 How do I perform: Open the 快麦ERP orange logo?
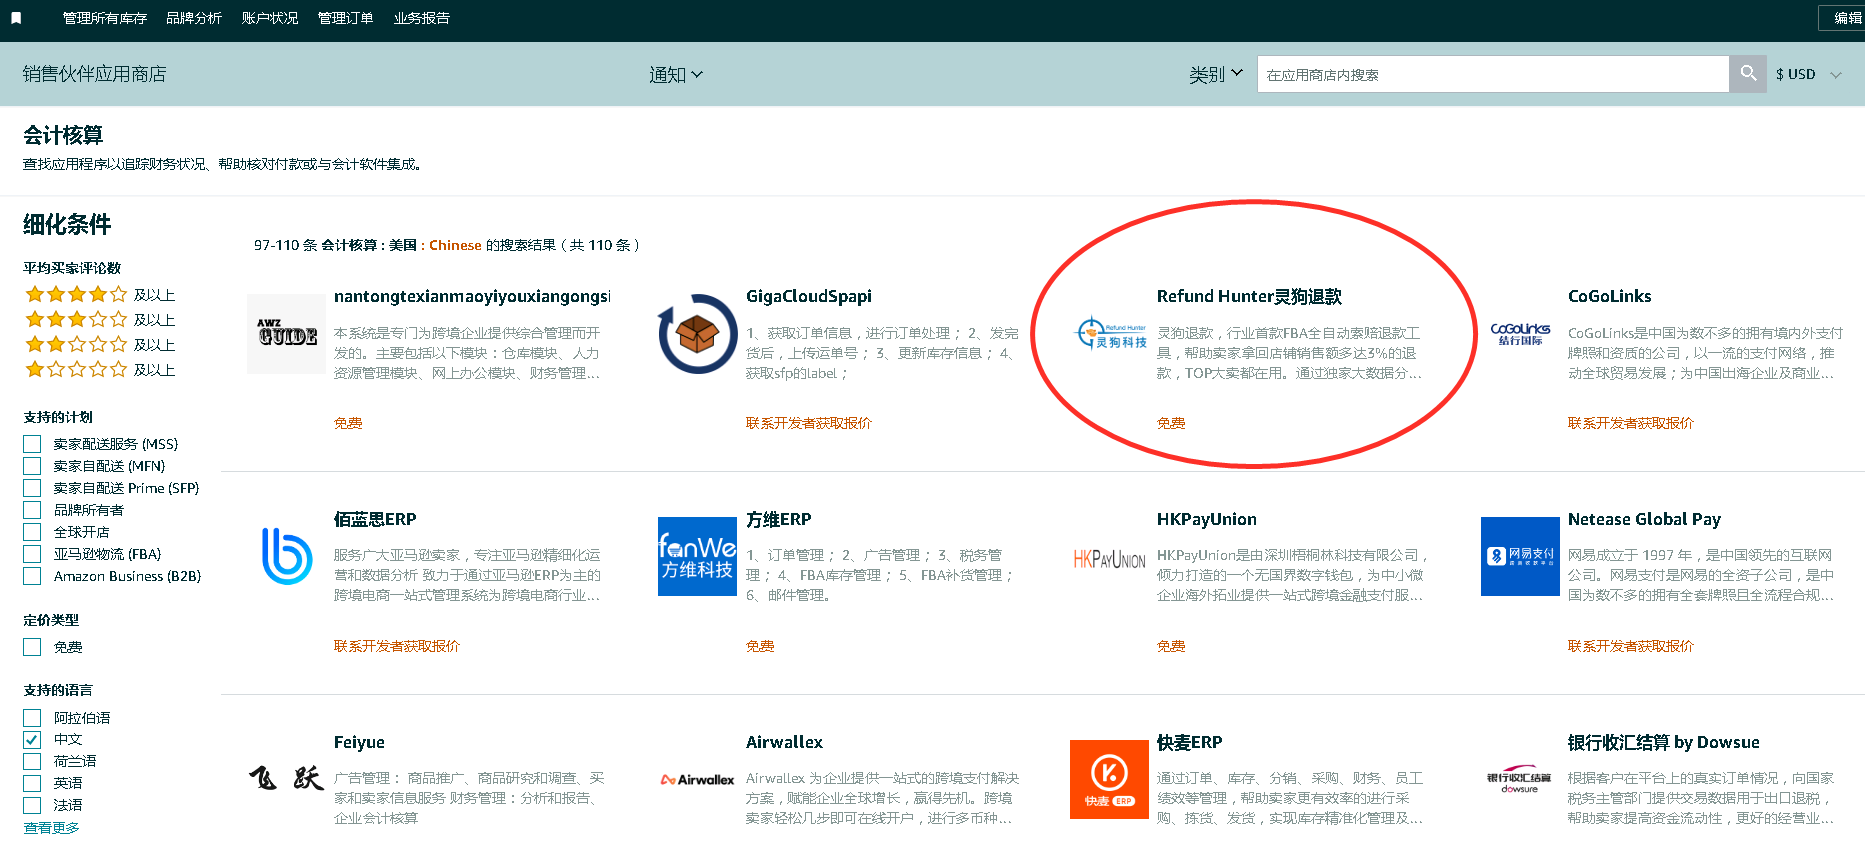point(1110,779)
